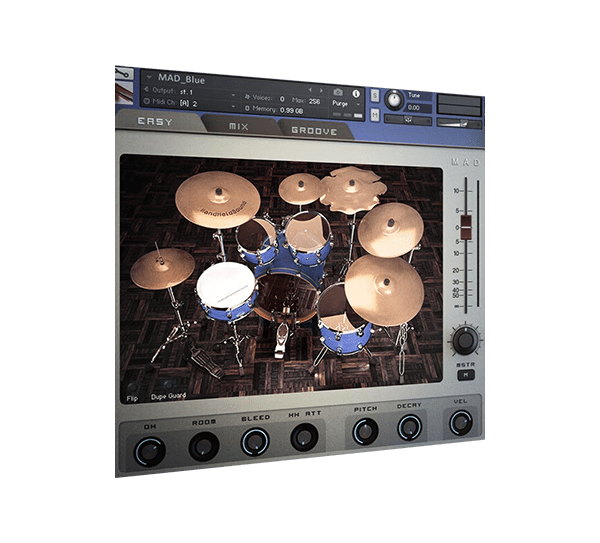Viewport: 600px width, 543px height.
Task: Click the instrument thumbnail below the wrench
Action: [x=124, y=93]
